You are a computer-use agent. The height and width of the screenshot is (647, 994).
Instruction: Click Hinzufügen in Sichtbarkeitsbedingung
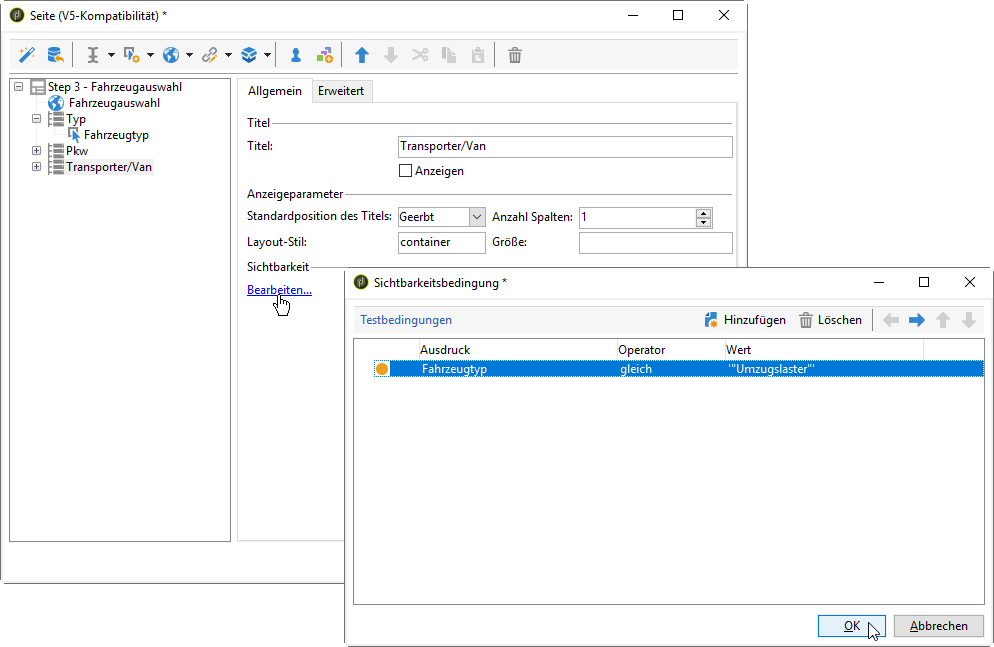(x=745, y=320)
